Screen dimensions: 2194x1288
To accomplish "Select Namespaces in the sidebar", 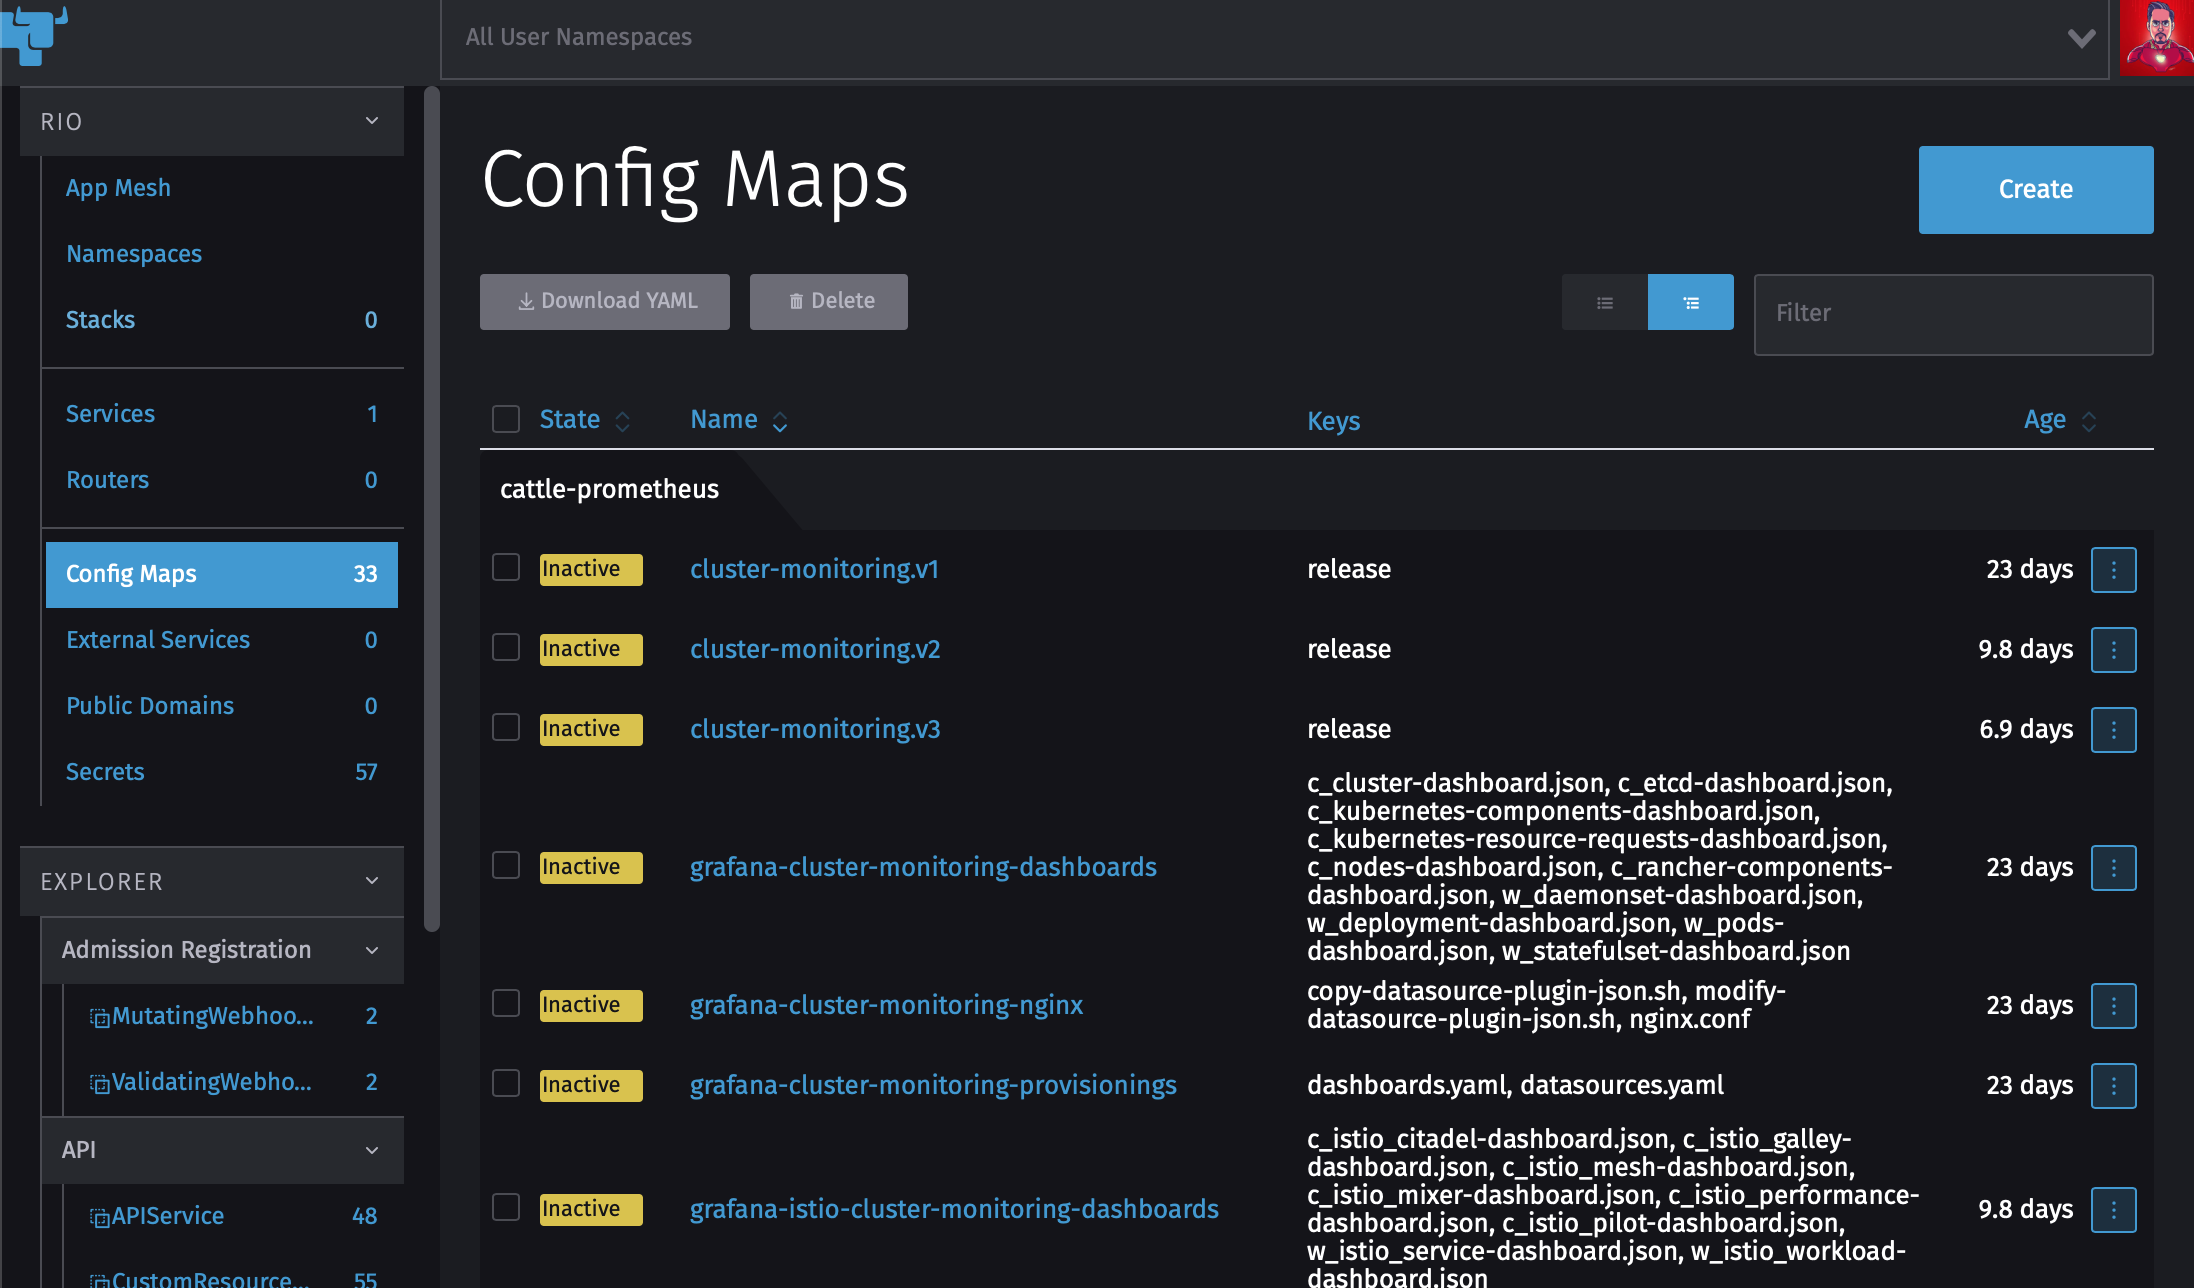I will [x=134, y=253].
